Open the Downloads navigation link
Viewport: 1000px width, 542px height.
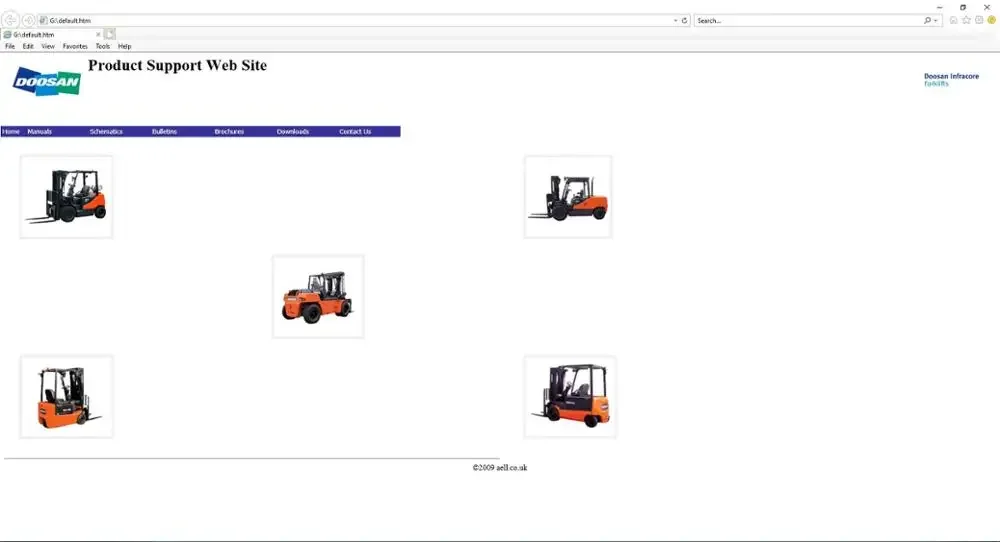coord(293,131)
